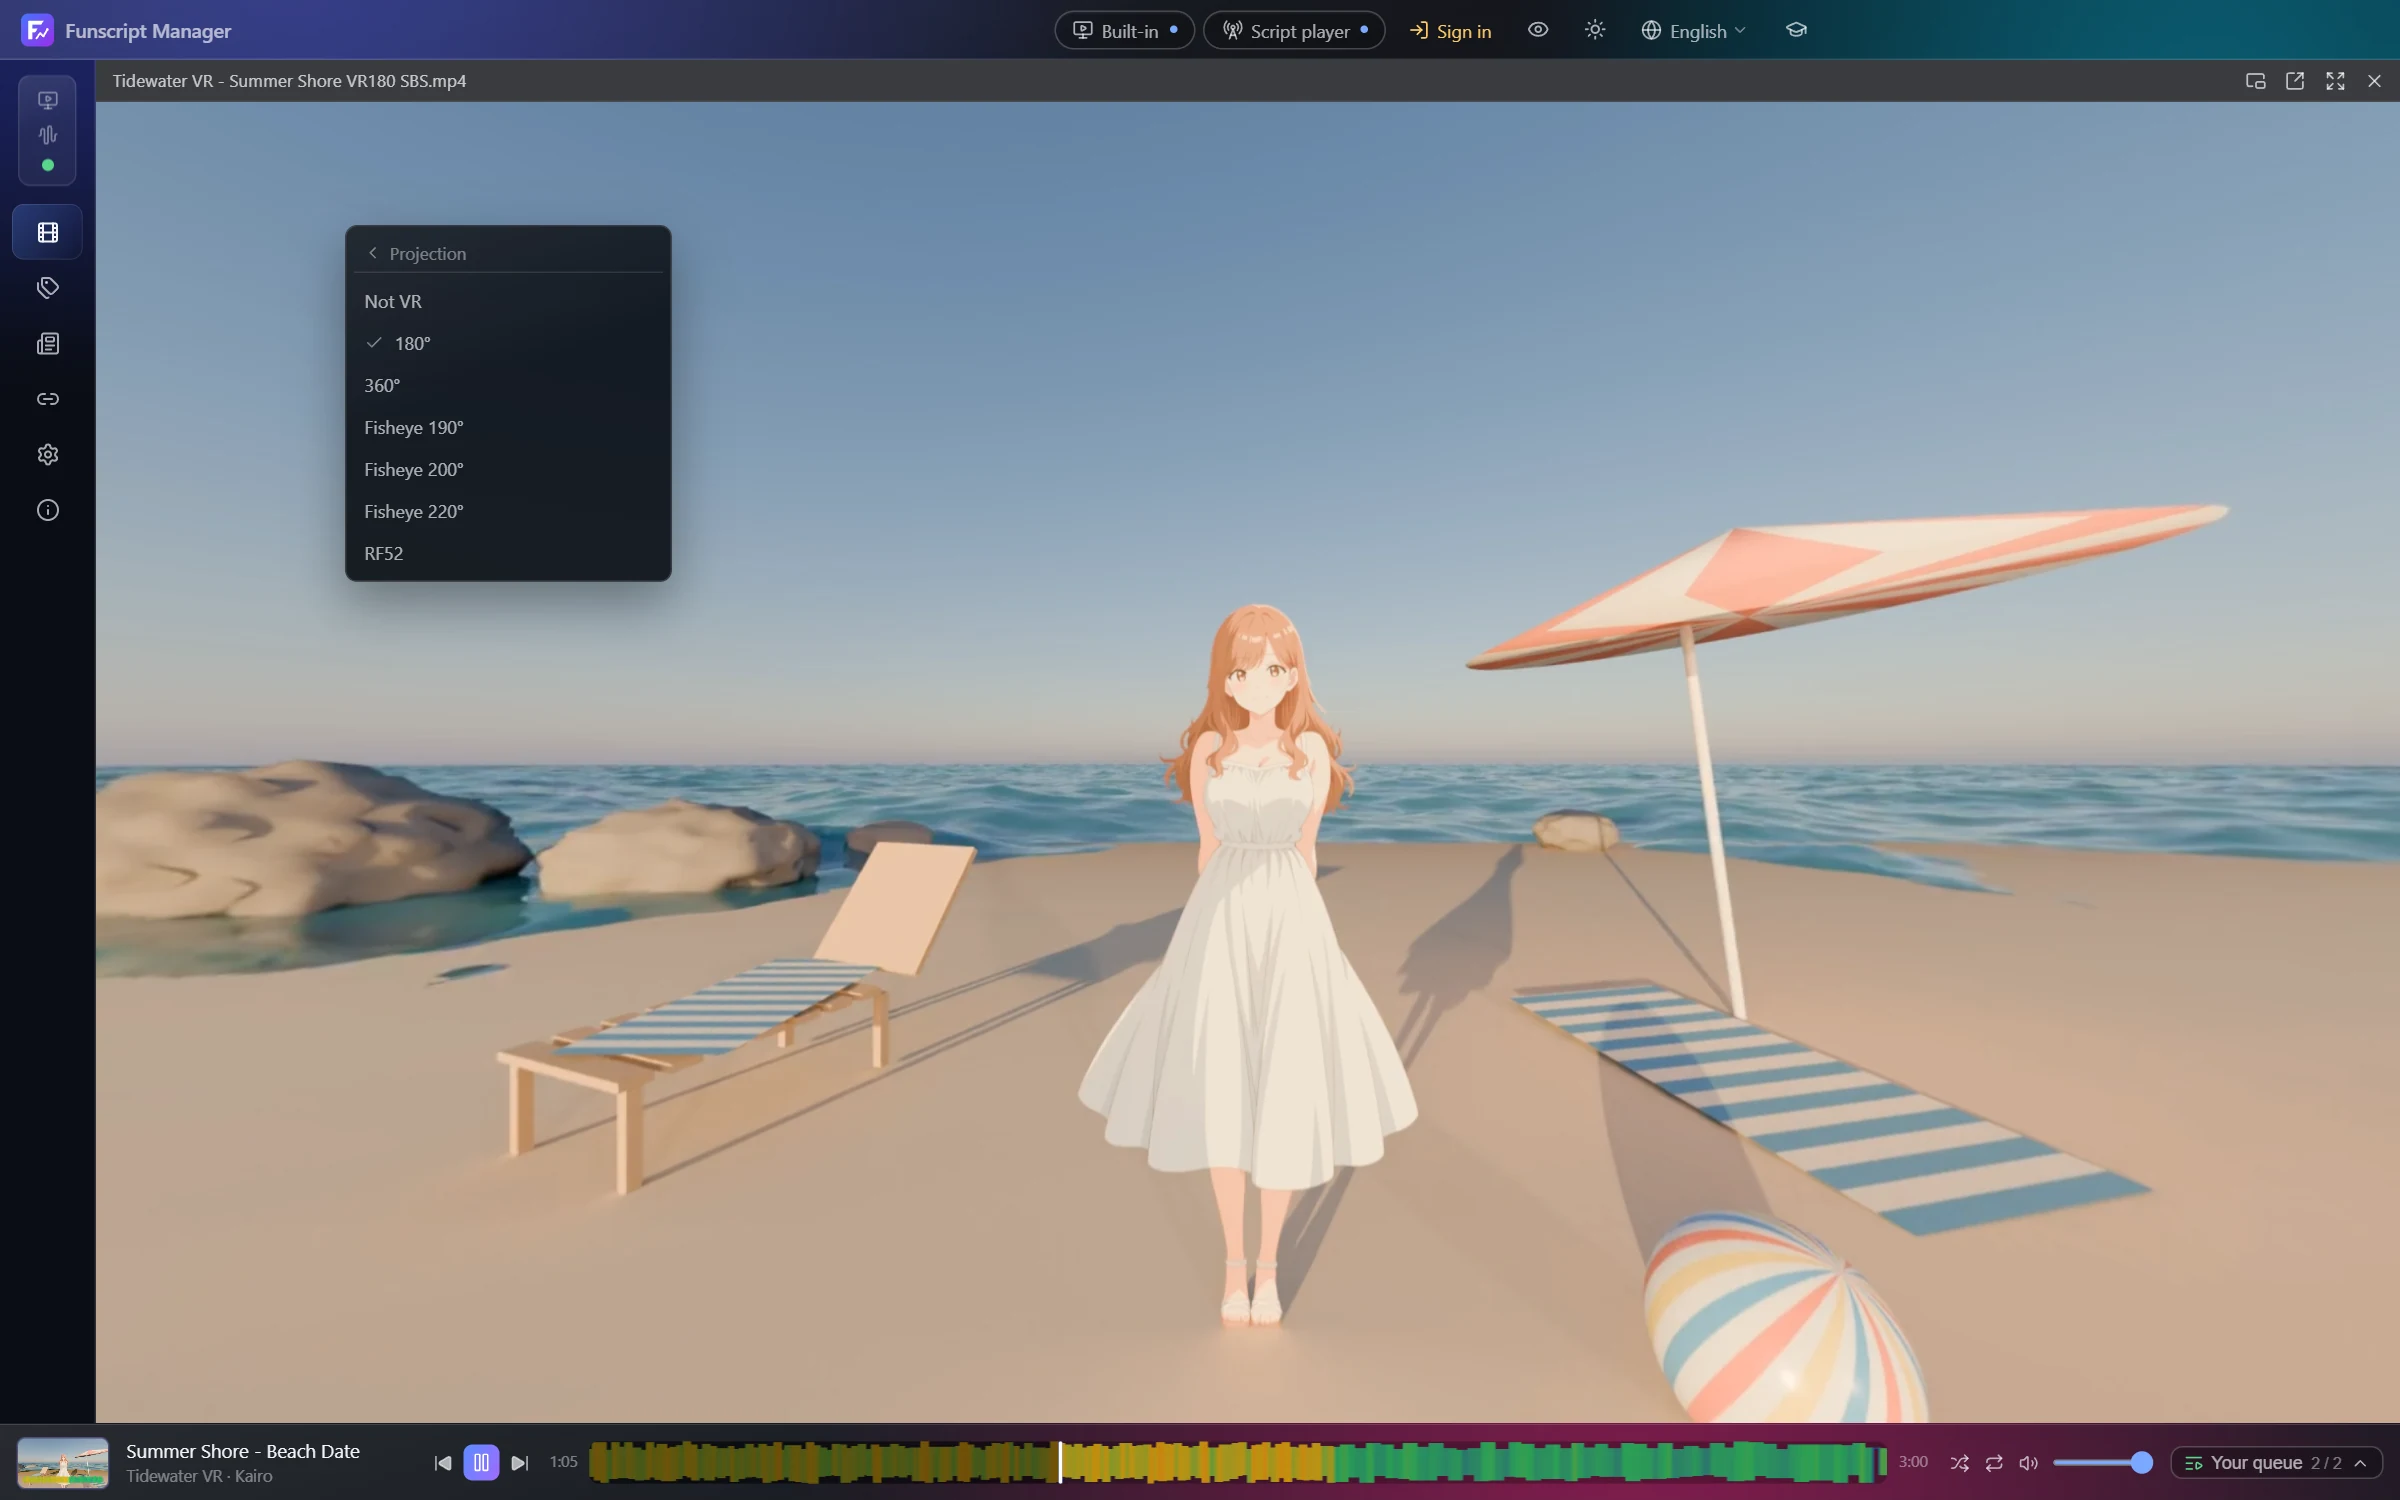This screenshot has height=1500, width=2400.
Task: Select 360° projection
Action: click(508, 385)
